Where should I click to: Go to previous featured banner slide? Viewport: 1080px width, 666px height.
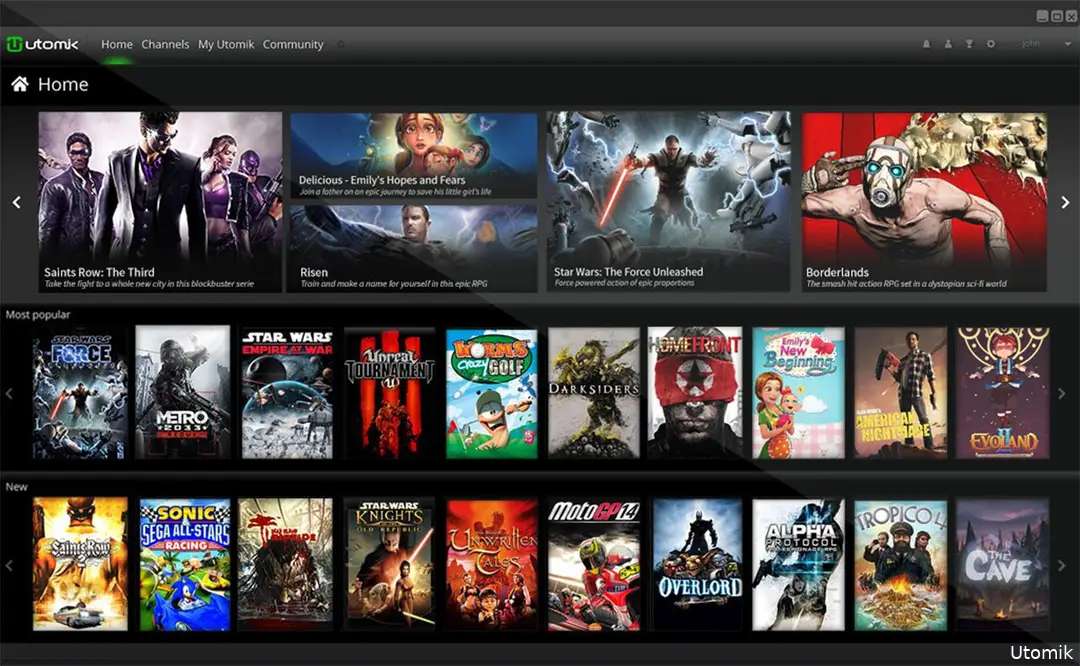[17, 202]
